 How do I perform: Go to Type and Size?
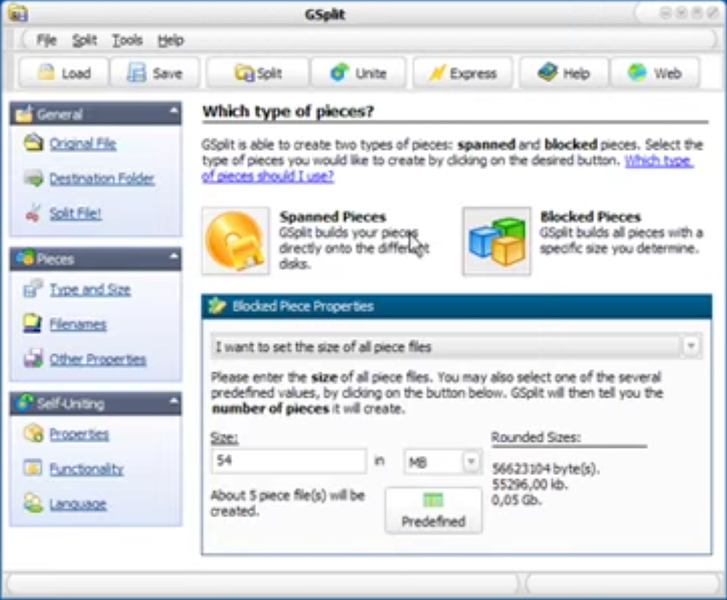point(90,289)
